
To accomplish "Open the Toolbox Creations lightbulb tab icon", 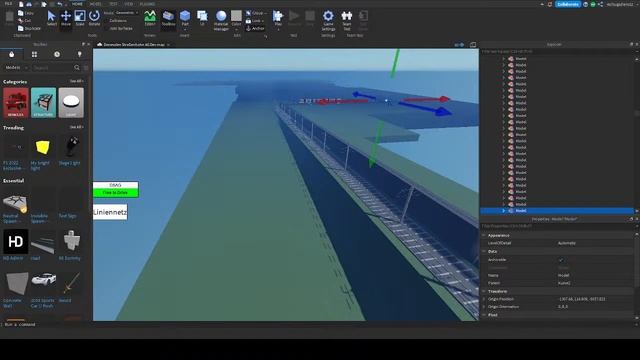I will click(x=80, y=54).
